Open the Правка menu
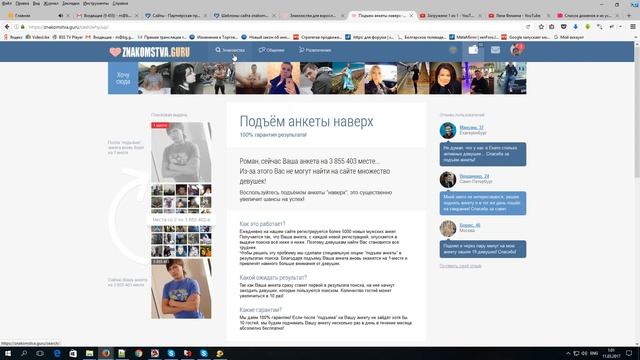This screenshot has width=640, height=360. pyautogui.click(x=22, y=3)
